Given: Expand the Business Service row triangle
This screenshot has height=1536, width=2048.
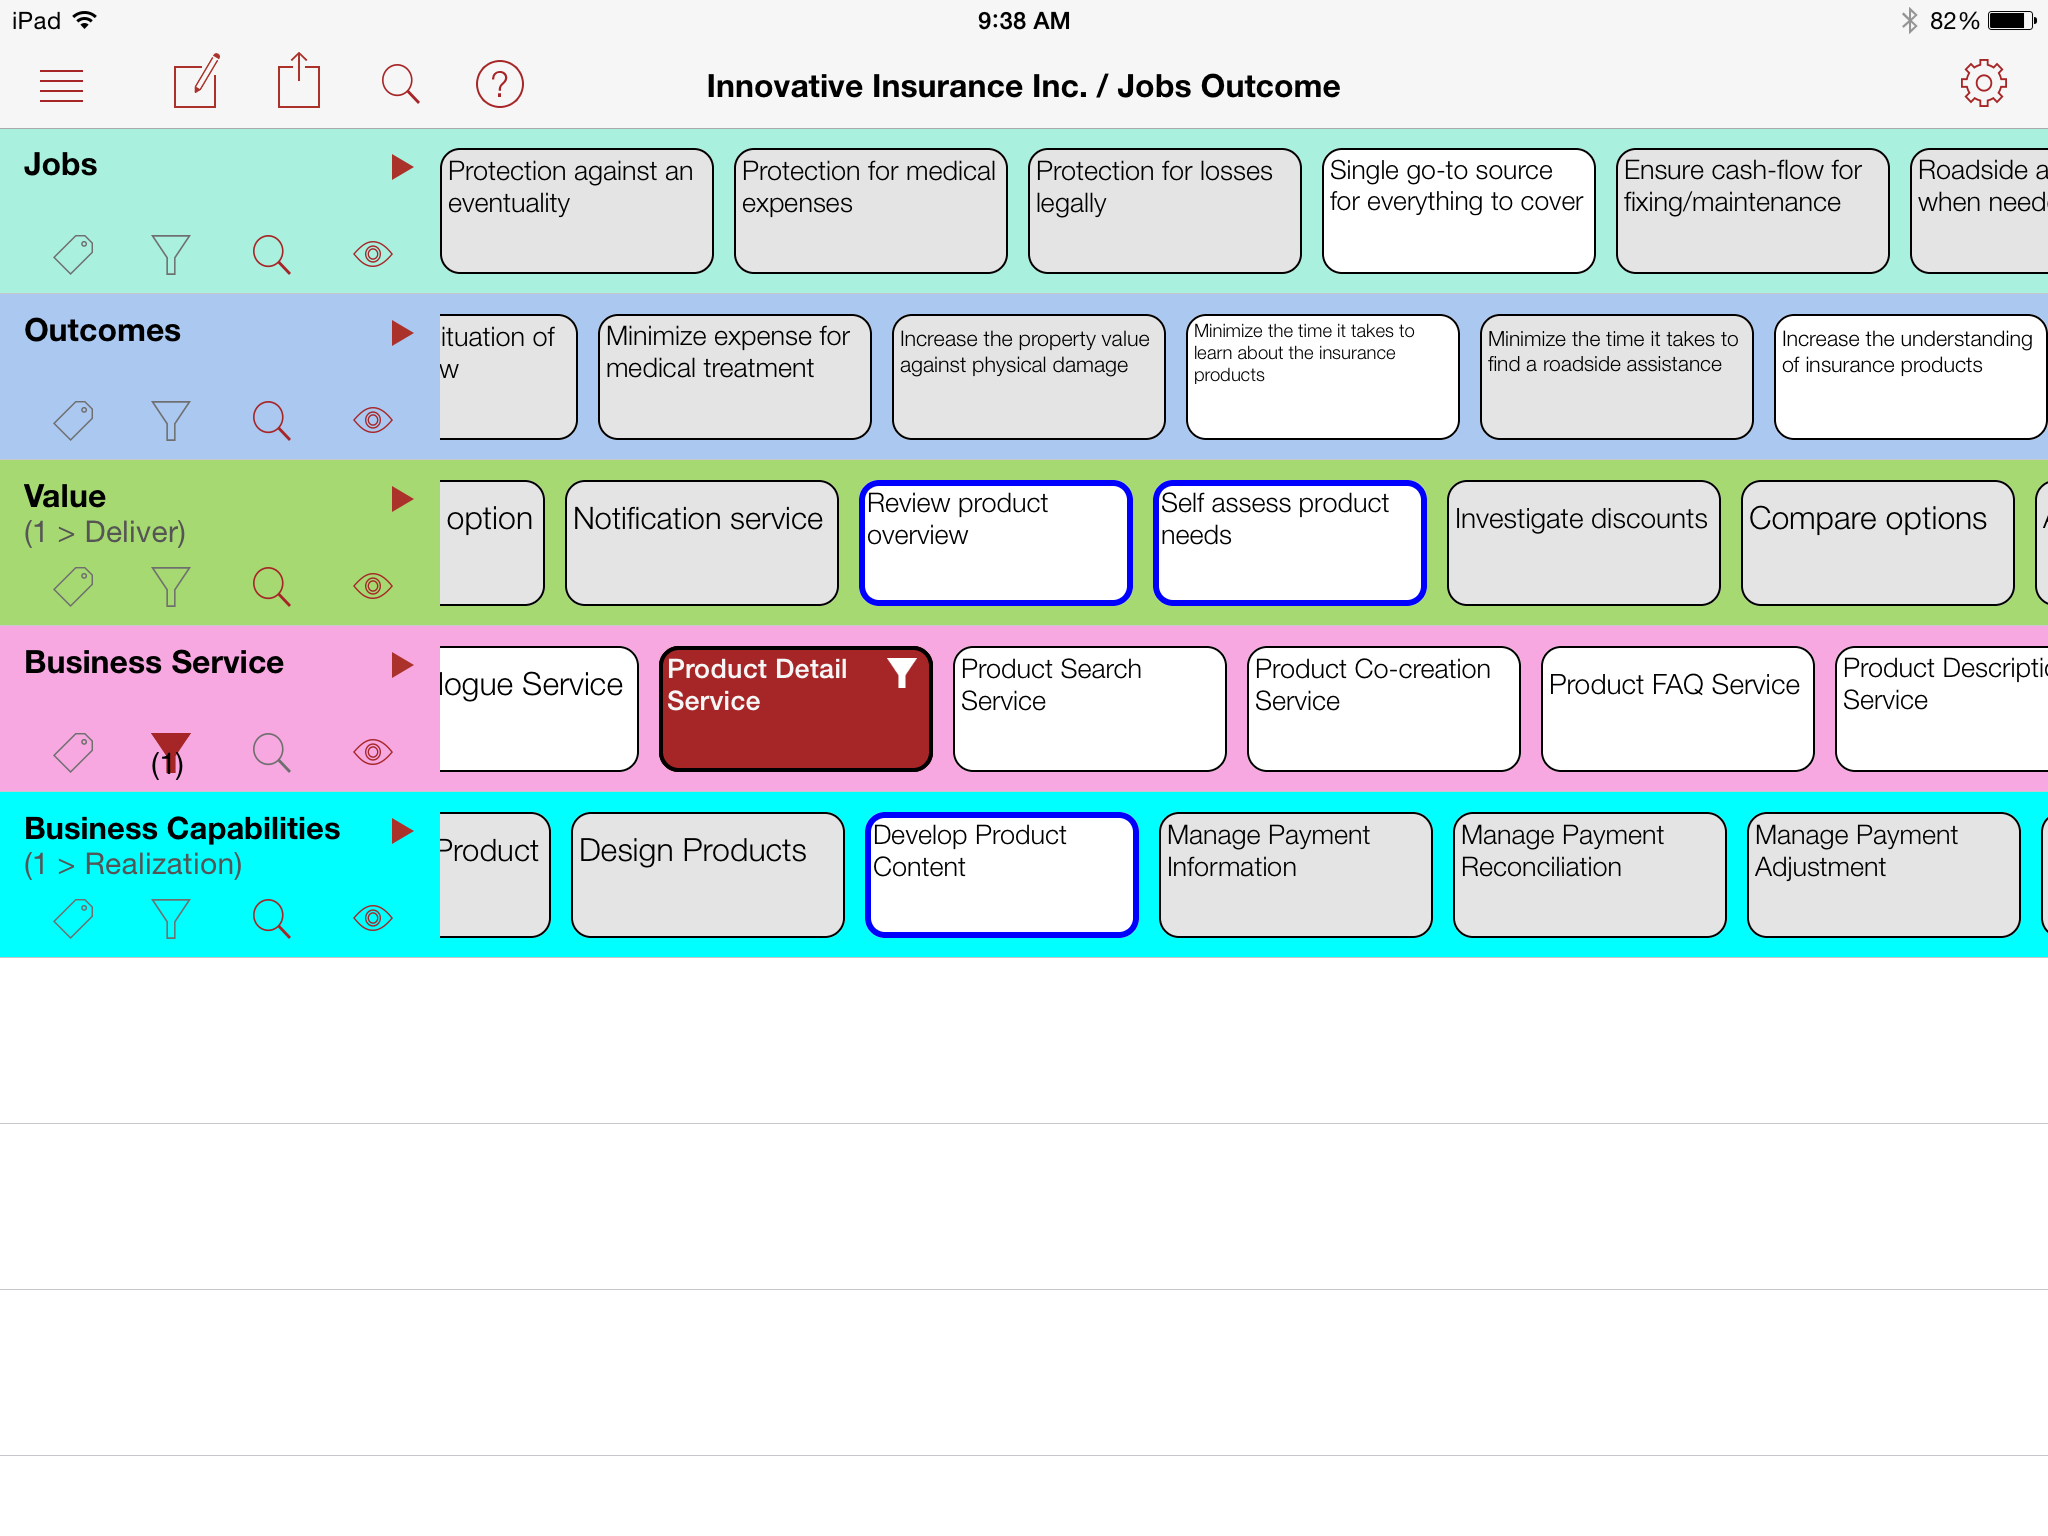Looking at the screenshot, I should click(x=402, y=664).
